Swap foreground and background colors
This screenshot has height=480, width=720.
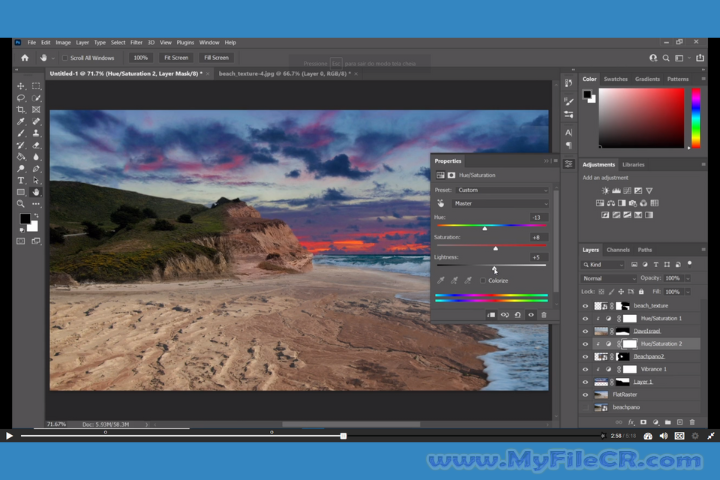(36, 215)
